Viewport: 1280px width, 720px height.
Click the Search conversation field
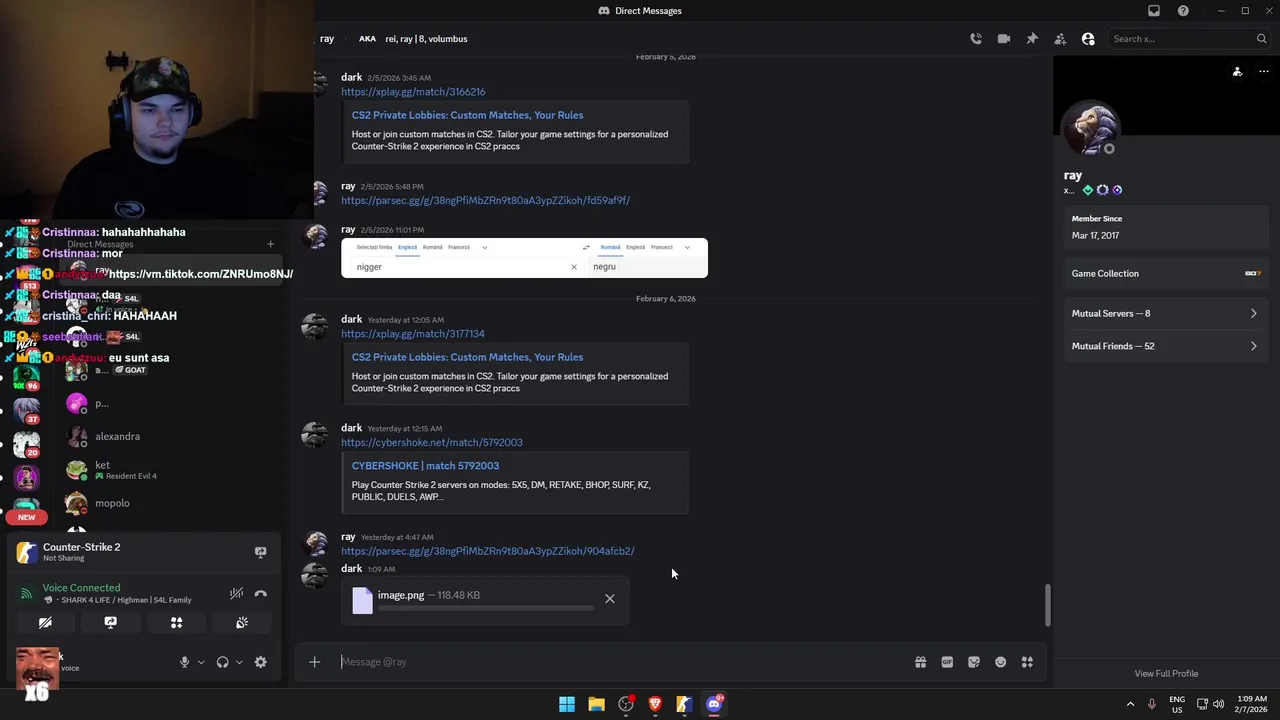[1188, 39]
